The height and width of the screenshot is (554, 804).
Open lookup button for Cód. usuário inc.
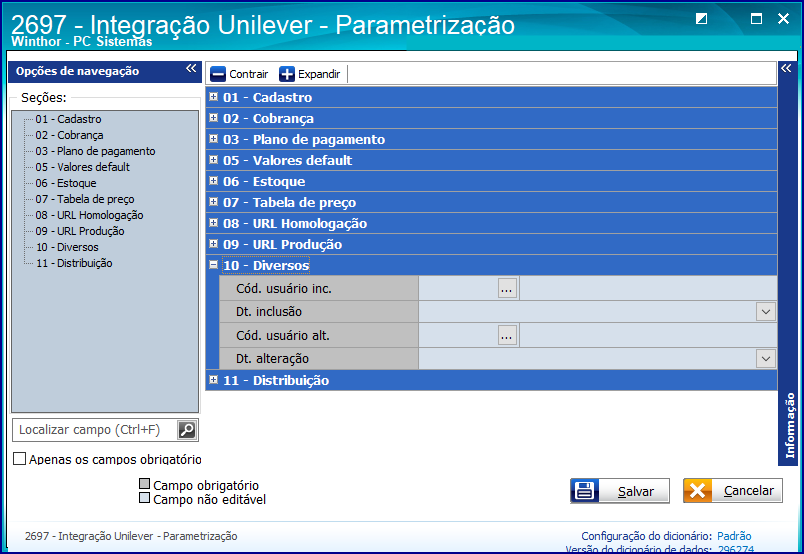point(507,289)
